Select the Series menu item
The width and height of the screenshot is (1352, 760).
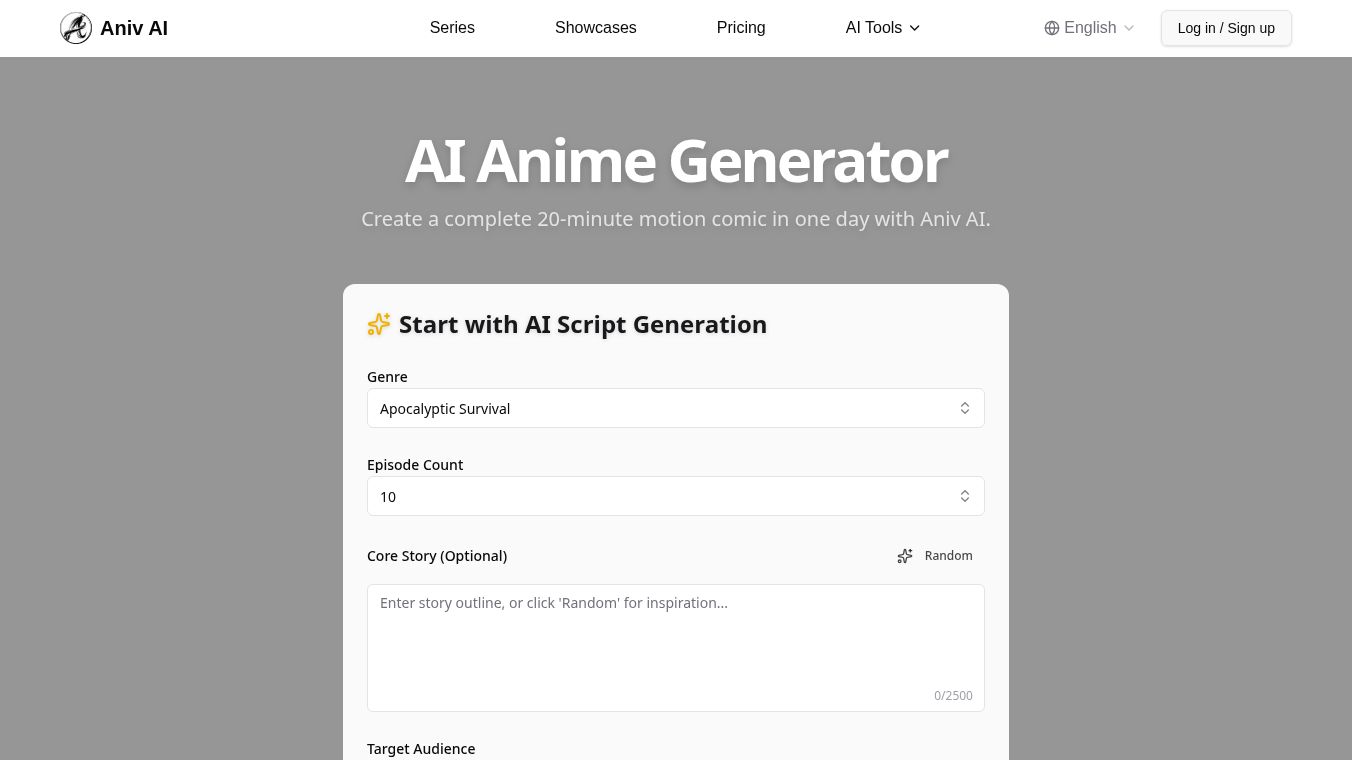(x=452, y=27)
